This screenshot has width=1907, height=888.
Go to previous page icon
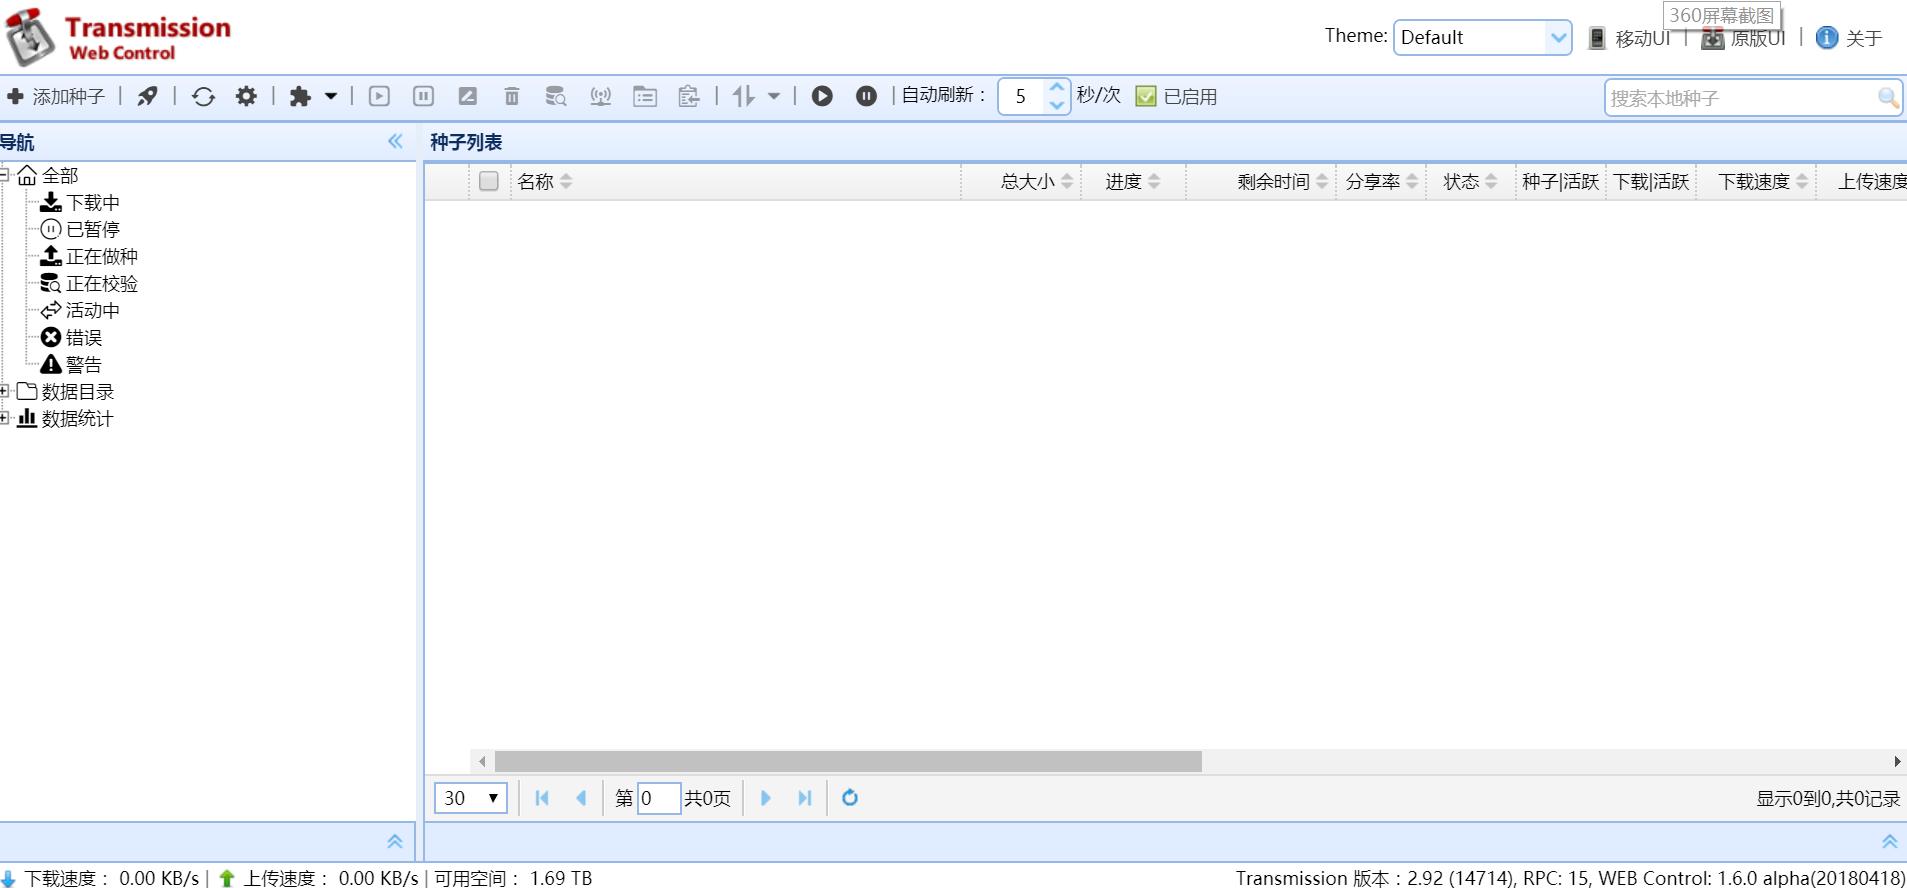[581, 798]
